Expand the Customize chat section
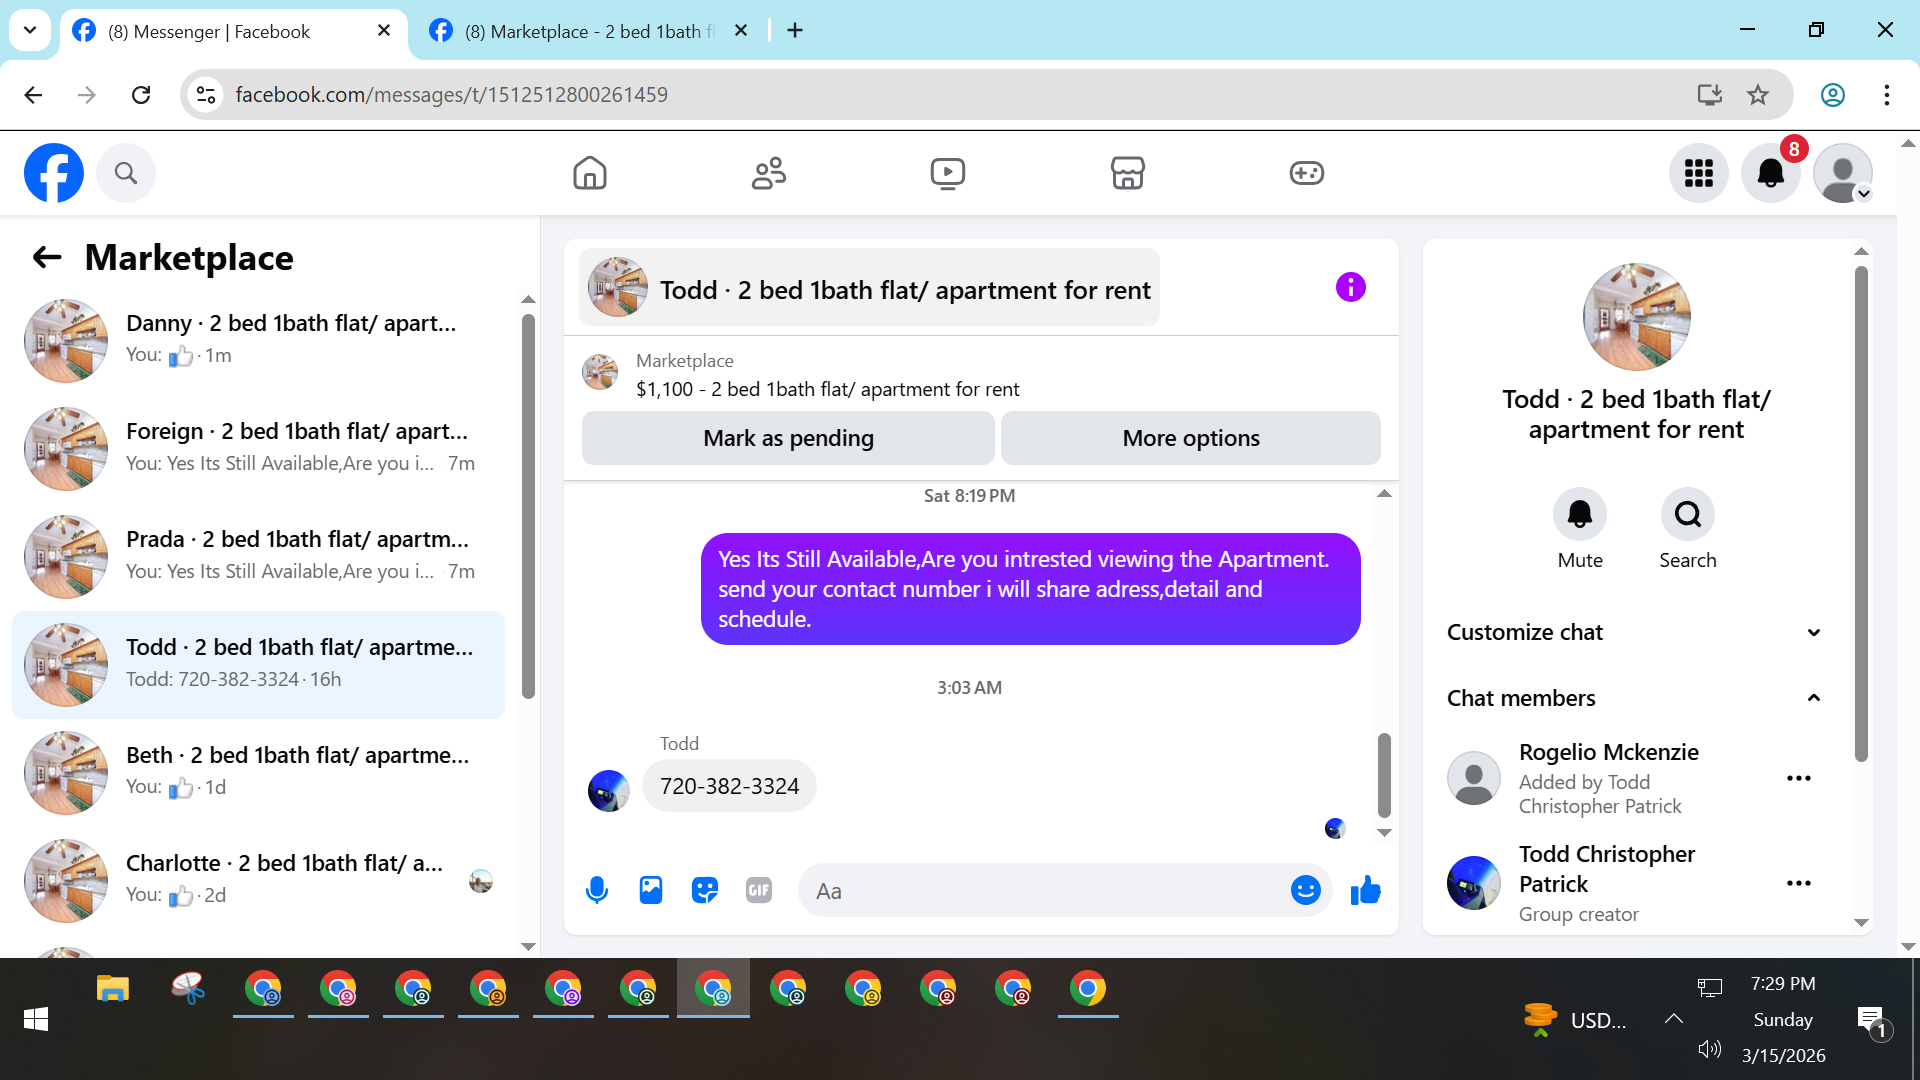Image resolution: width=1920 pixels, height=1080 pixels. point(1635,632)
